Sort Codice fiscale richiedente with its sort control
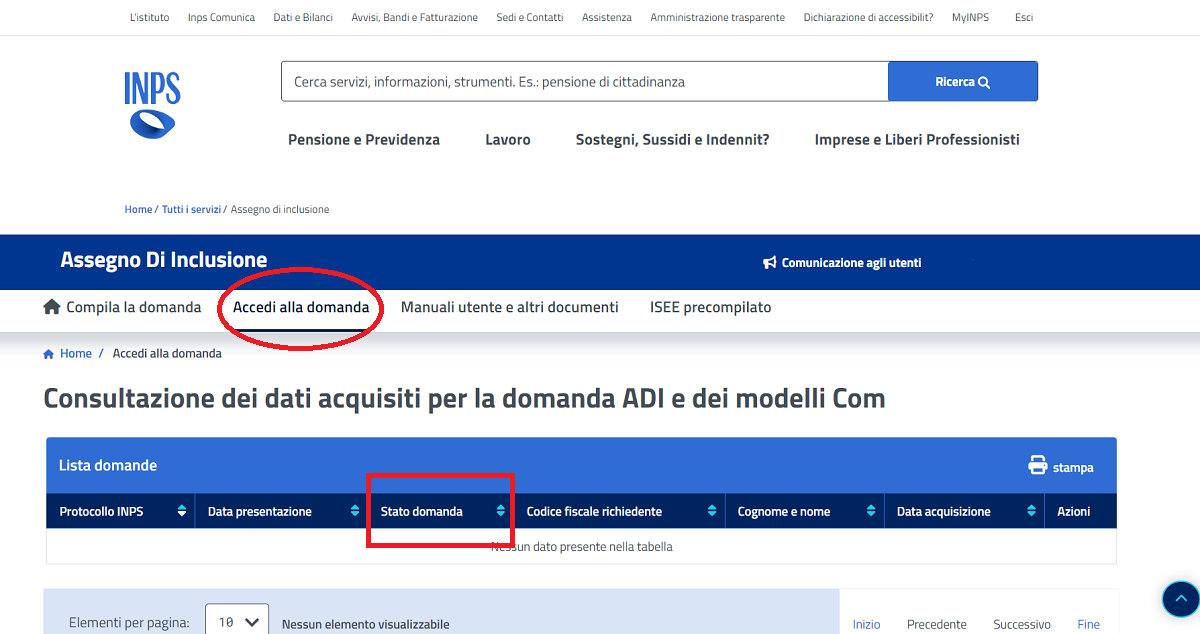This screenshot has width=1200, height=634. pyautogui.click(x=713, y=510)
